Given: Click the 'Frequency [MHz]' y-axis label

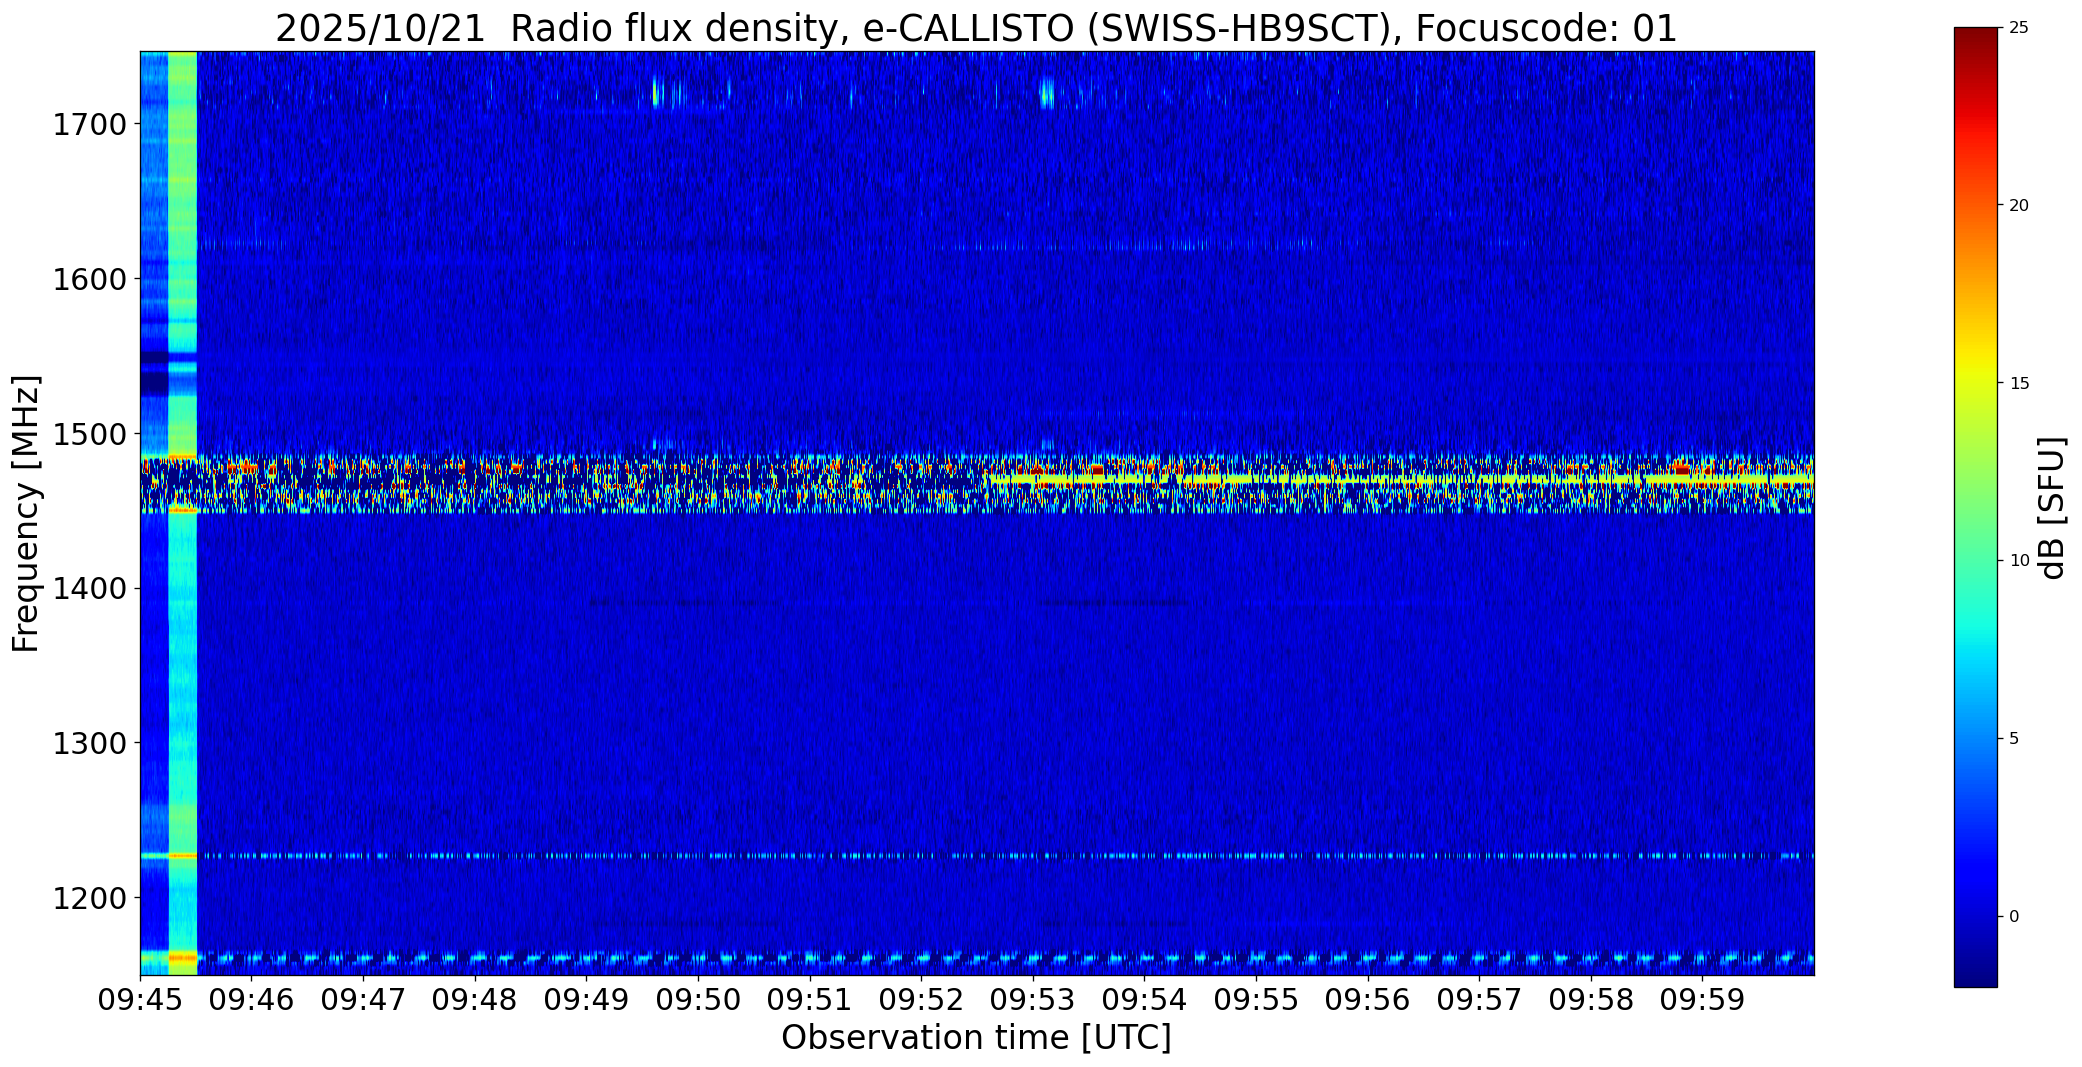Looking at the screenshot, I should pyautogui.click(x=26, y=514).
